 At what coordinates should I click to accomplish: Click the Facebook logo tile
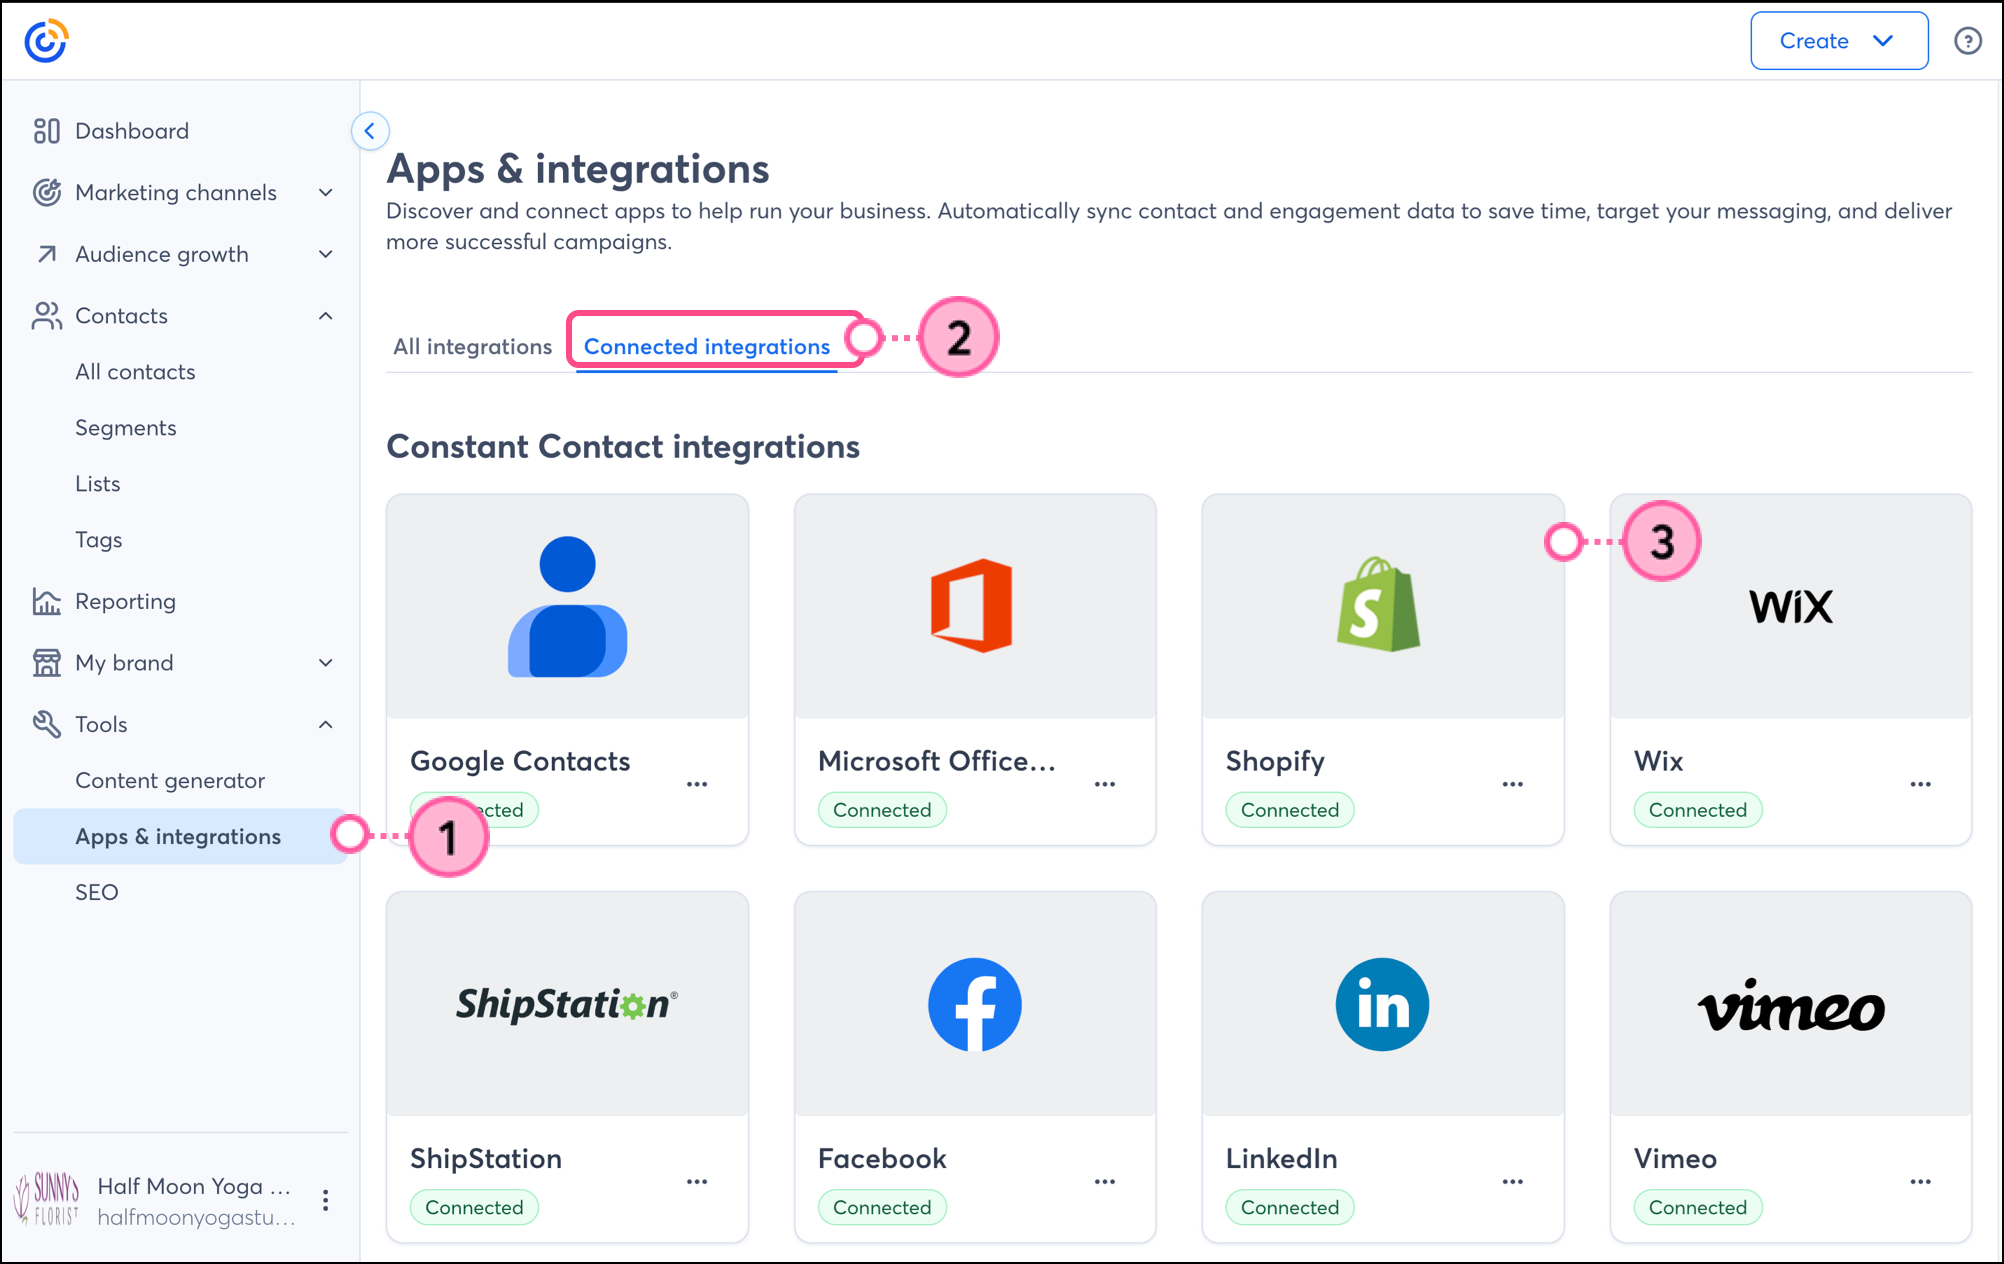tap(975, 1004)
